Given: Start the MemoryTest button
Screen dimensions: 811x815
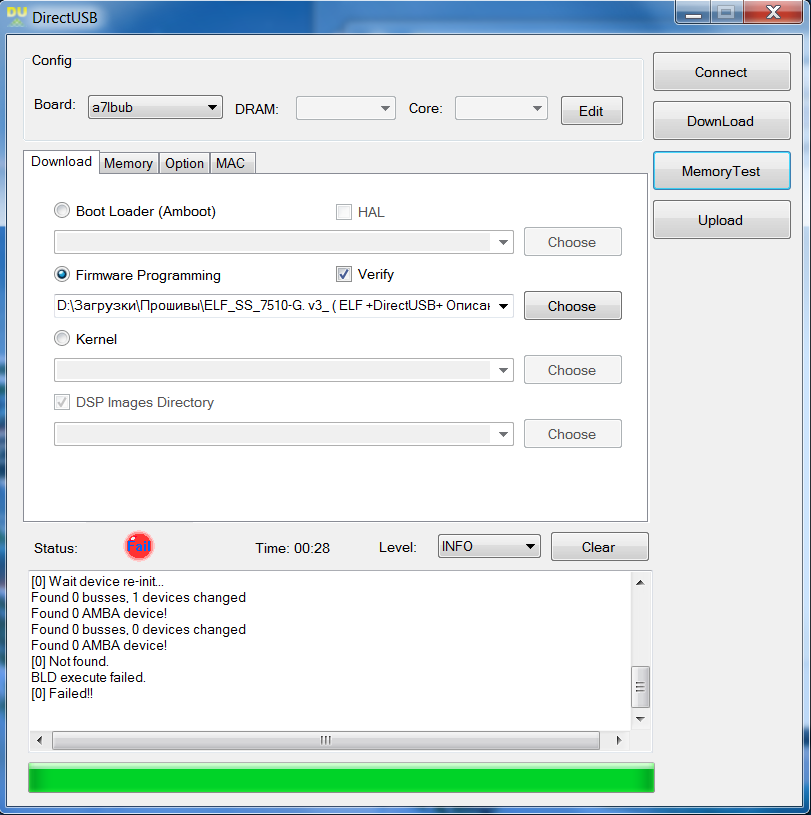Looking at the screenshot, I should (x=720, y=171).
